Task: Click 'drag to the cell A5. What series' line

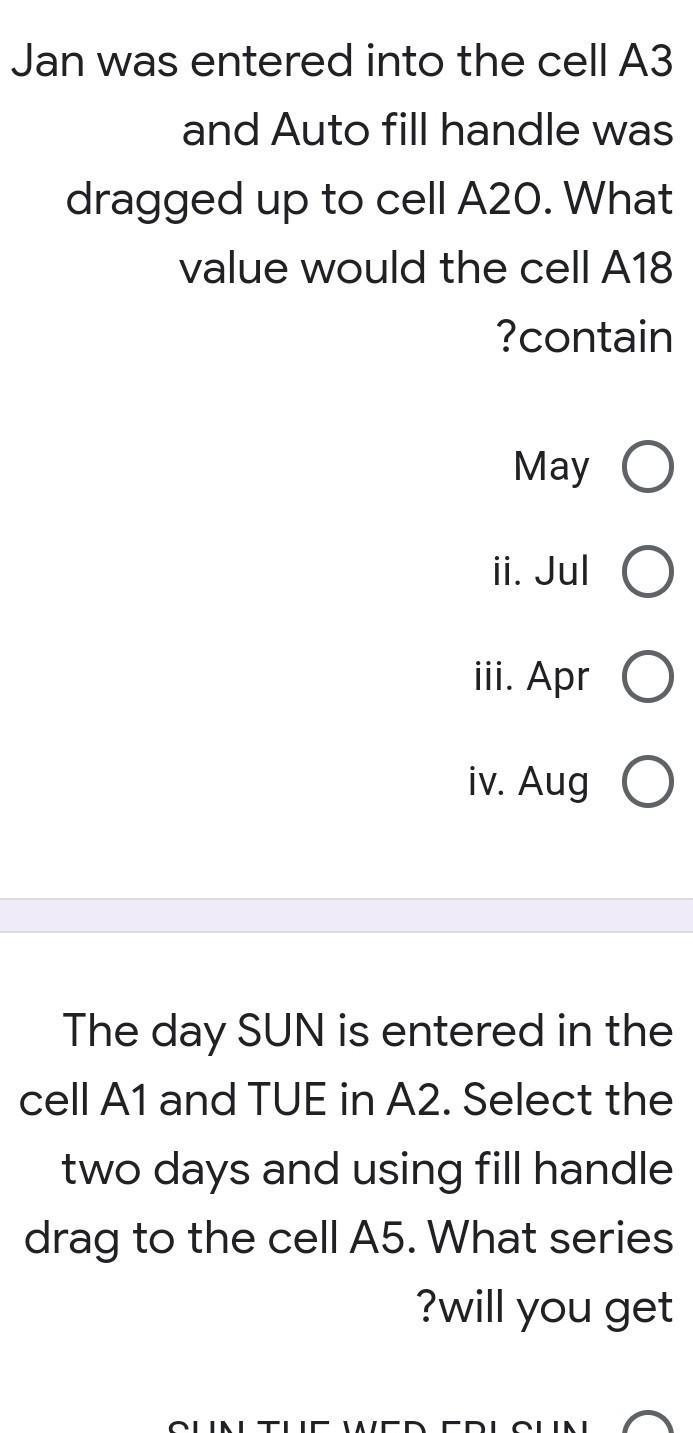Action: [x=348, y=1238]
